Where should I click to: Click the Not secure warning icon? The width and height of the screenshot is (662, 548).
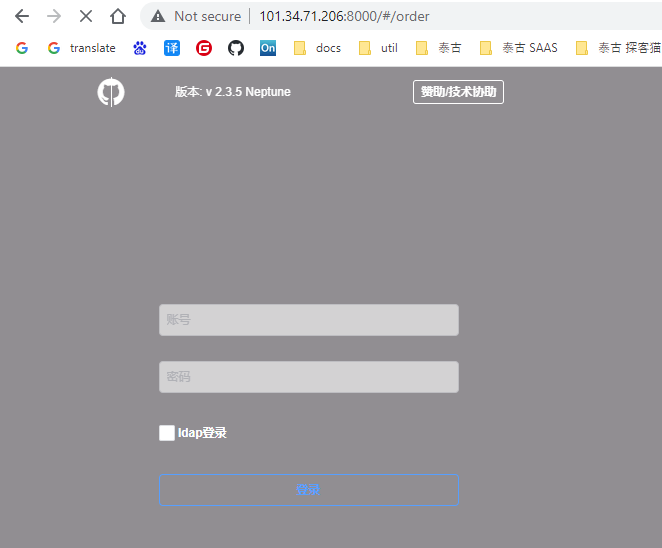pos(158,16)
